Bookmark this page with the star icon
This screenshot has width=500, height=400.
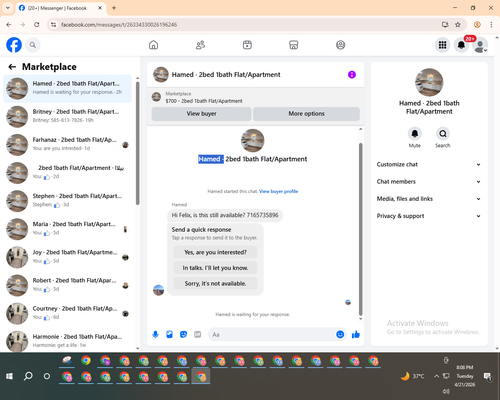click(x=458, y=25)
